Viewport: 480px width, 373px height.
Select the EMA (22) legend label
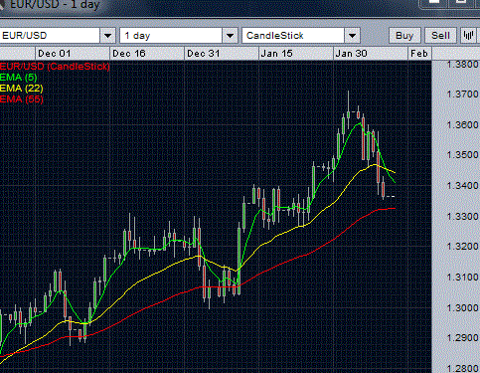tap(22, 88)
